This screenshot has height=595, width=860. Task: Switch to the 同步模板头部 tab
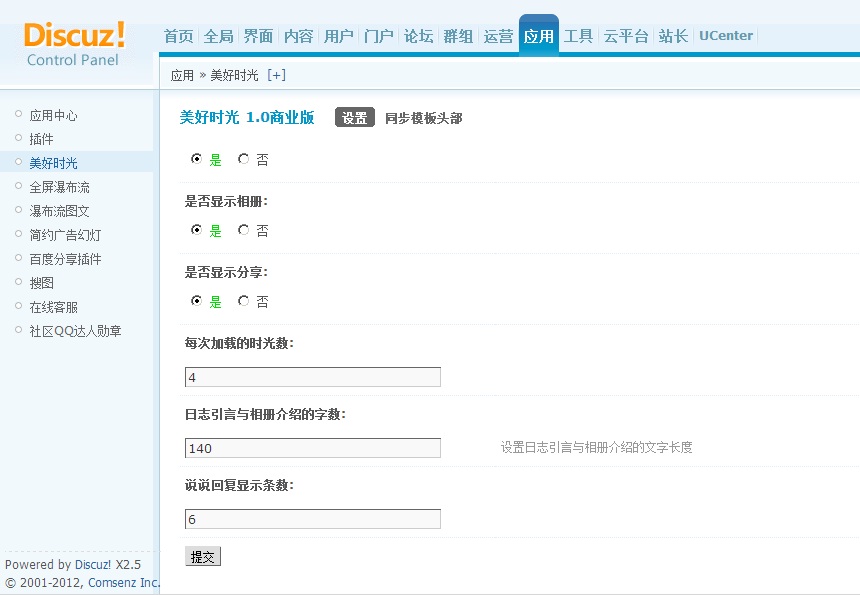[x=423, y=118]
